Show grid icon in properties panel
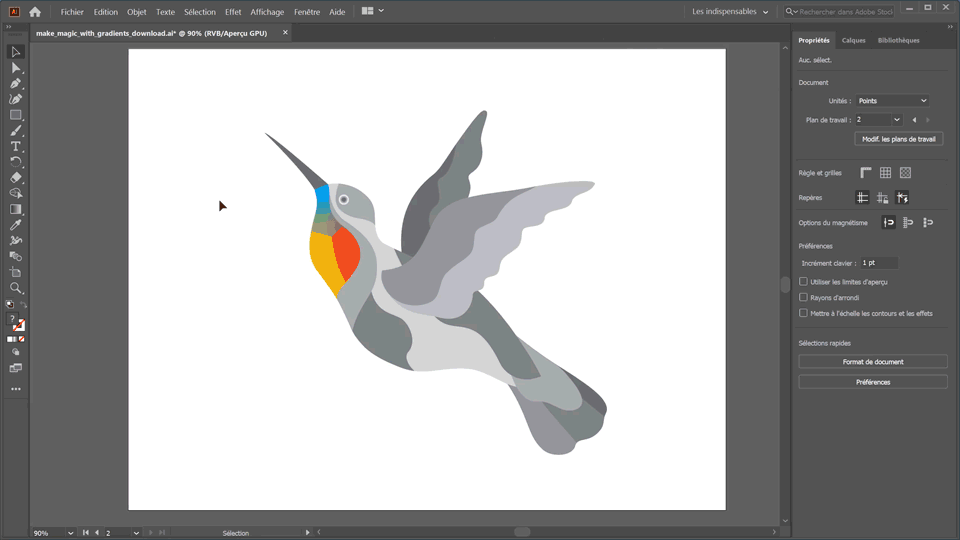960x540 pixels. (x=885, y=173)
